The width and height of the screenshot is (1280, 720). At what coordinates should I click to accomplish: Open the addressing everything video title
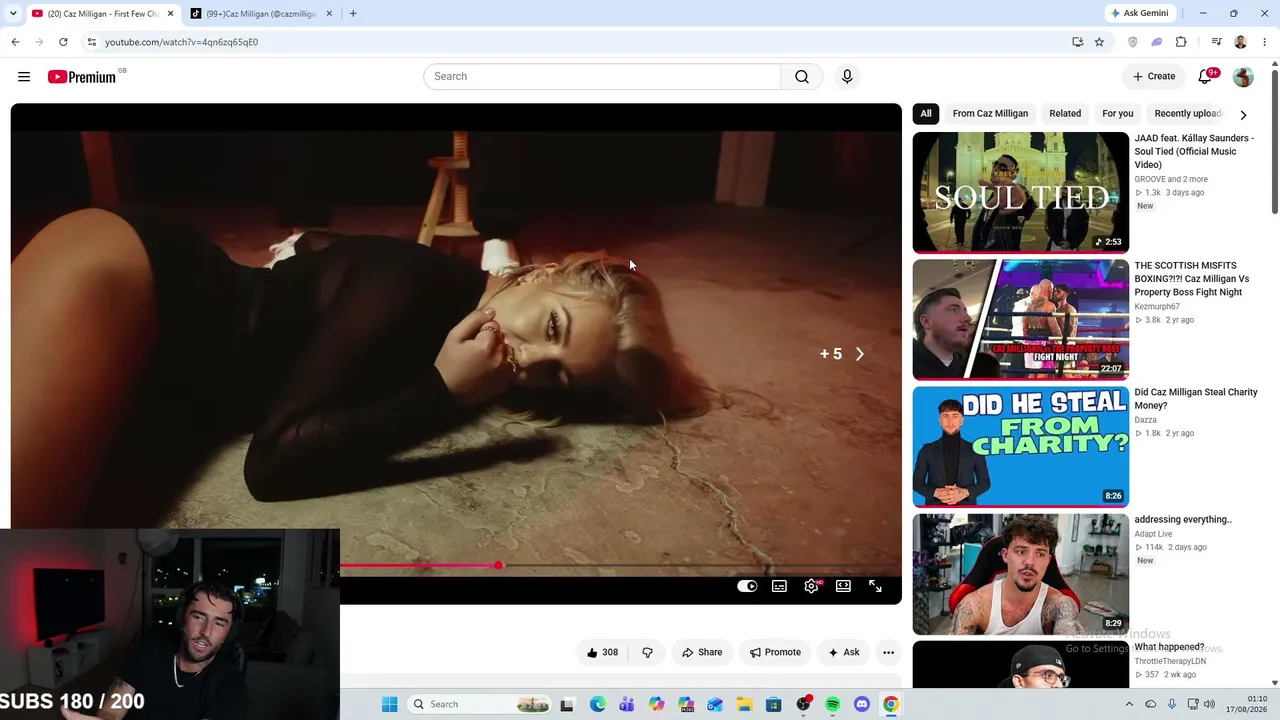click(1183, 520)
